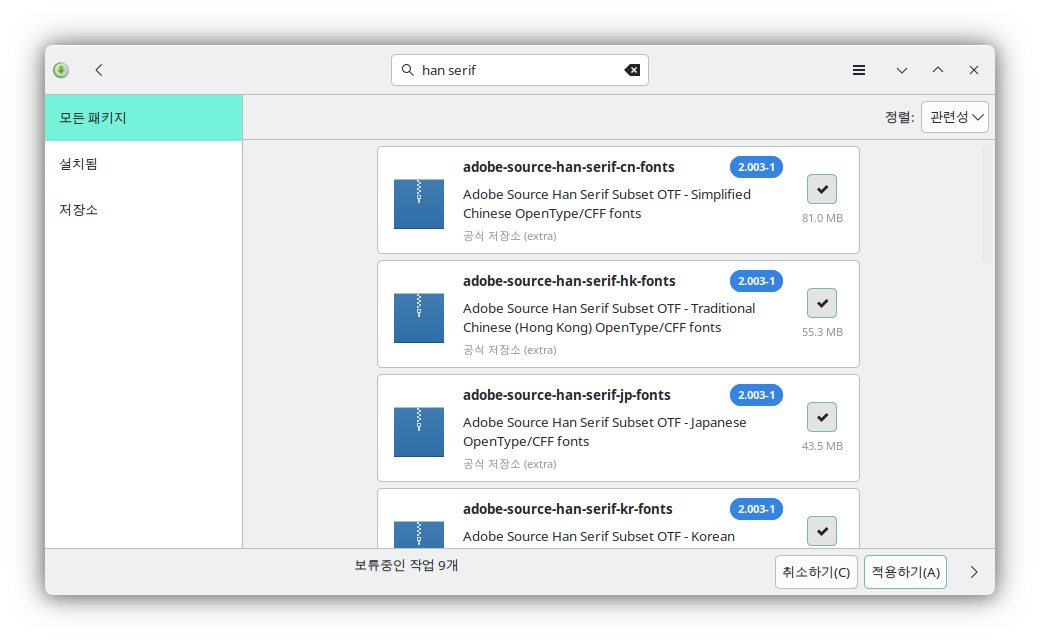Image resolution: width=1040 pixels, height=640 pixels.
Task: Open adobe-source-han-serif-hk-fonts package title
Action: pos(569,281)
